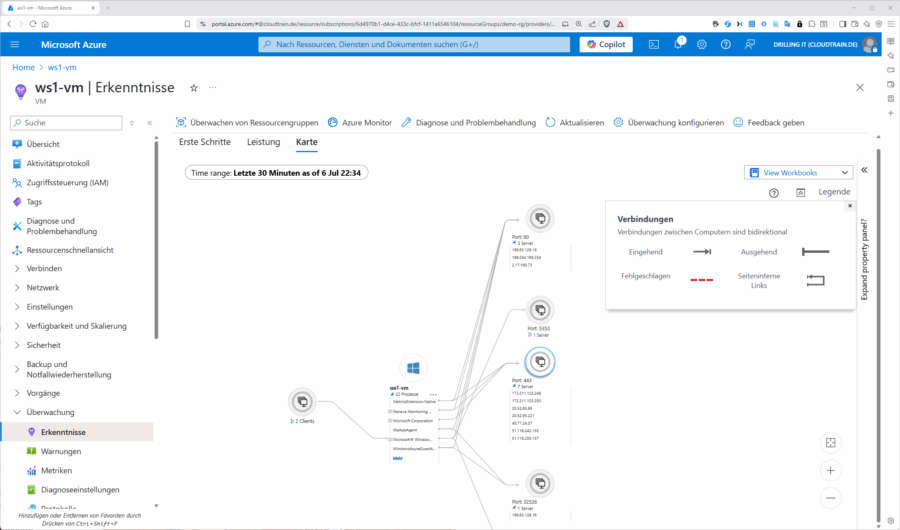
Task: Click the ws1-vm Windows machine icon
Action: [x=413, y=368]
